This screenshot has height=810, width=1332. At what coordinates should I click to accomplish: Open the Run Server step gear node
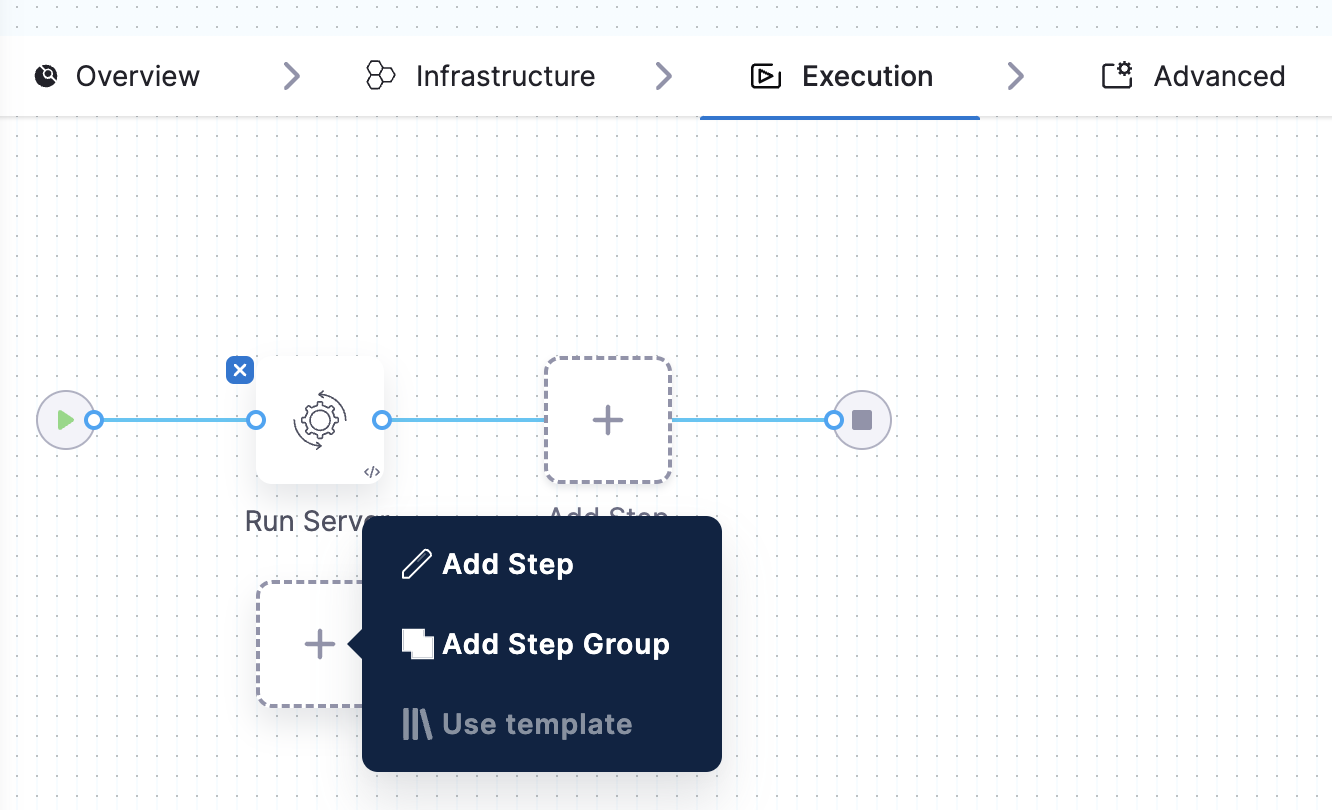pos(320,420)
